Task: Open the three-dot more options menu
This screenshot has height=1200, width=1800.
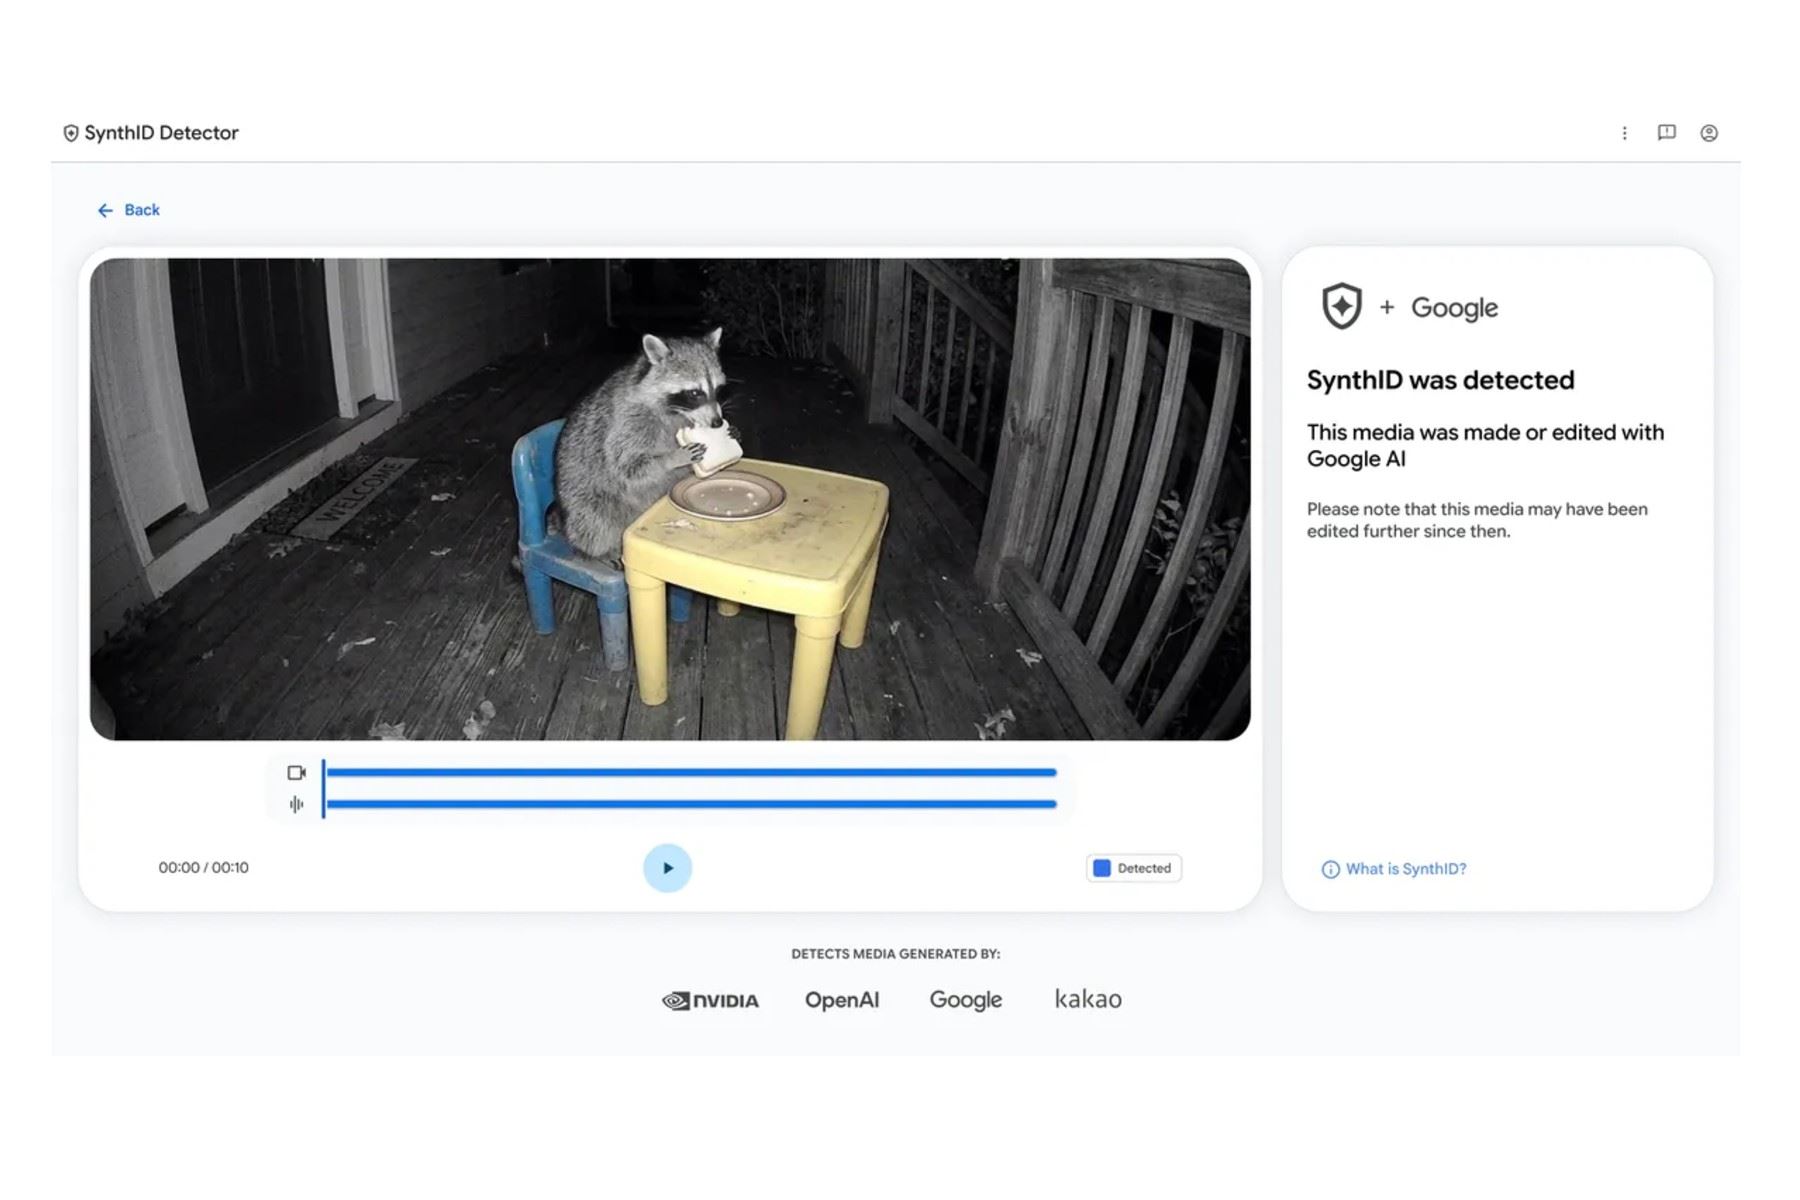Action: click(x=1624, y=133)
